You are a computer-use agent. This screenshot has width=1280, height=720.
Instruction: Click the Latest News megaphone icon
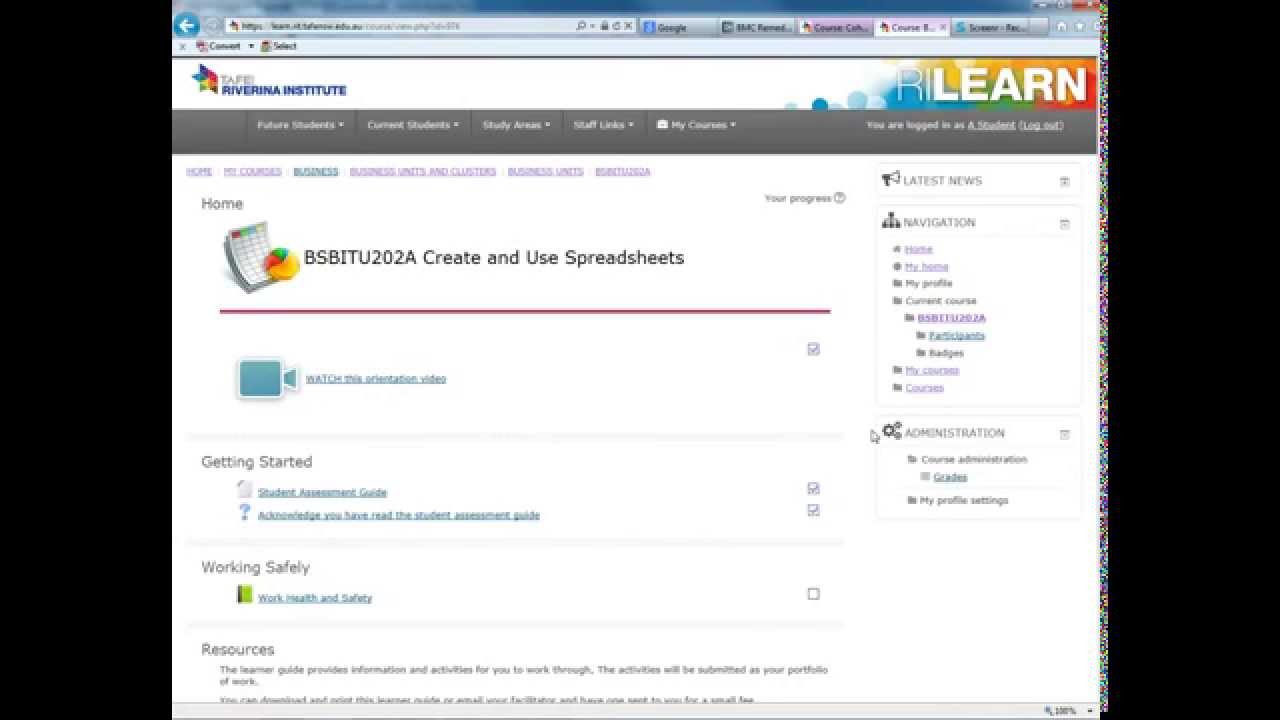point(891,179)
